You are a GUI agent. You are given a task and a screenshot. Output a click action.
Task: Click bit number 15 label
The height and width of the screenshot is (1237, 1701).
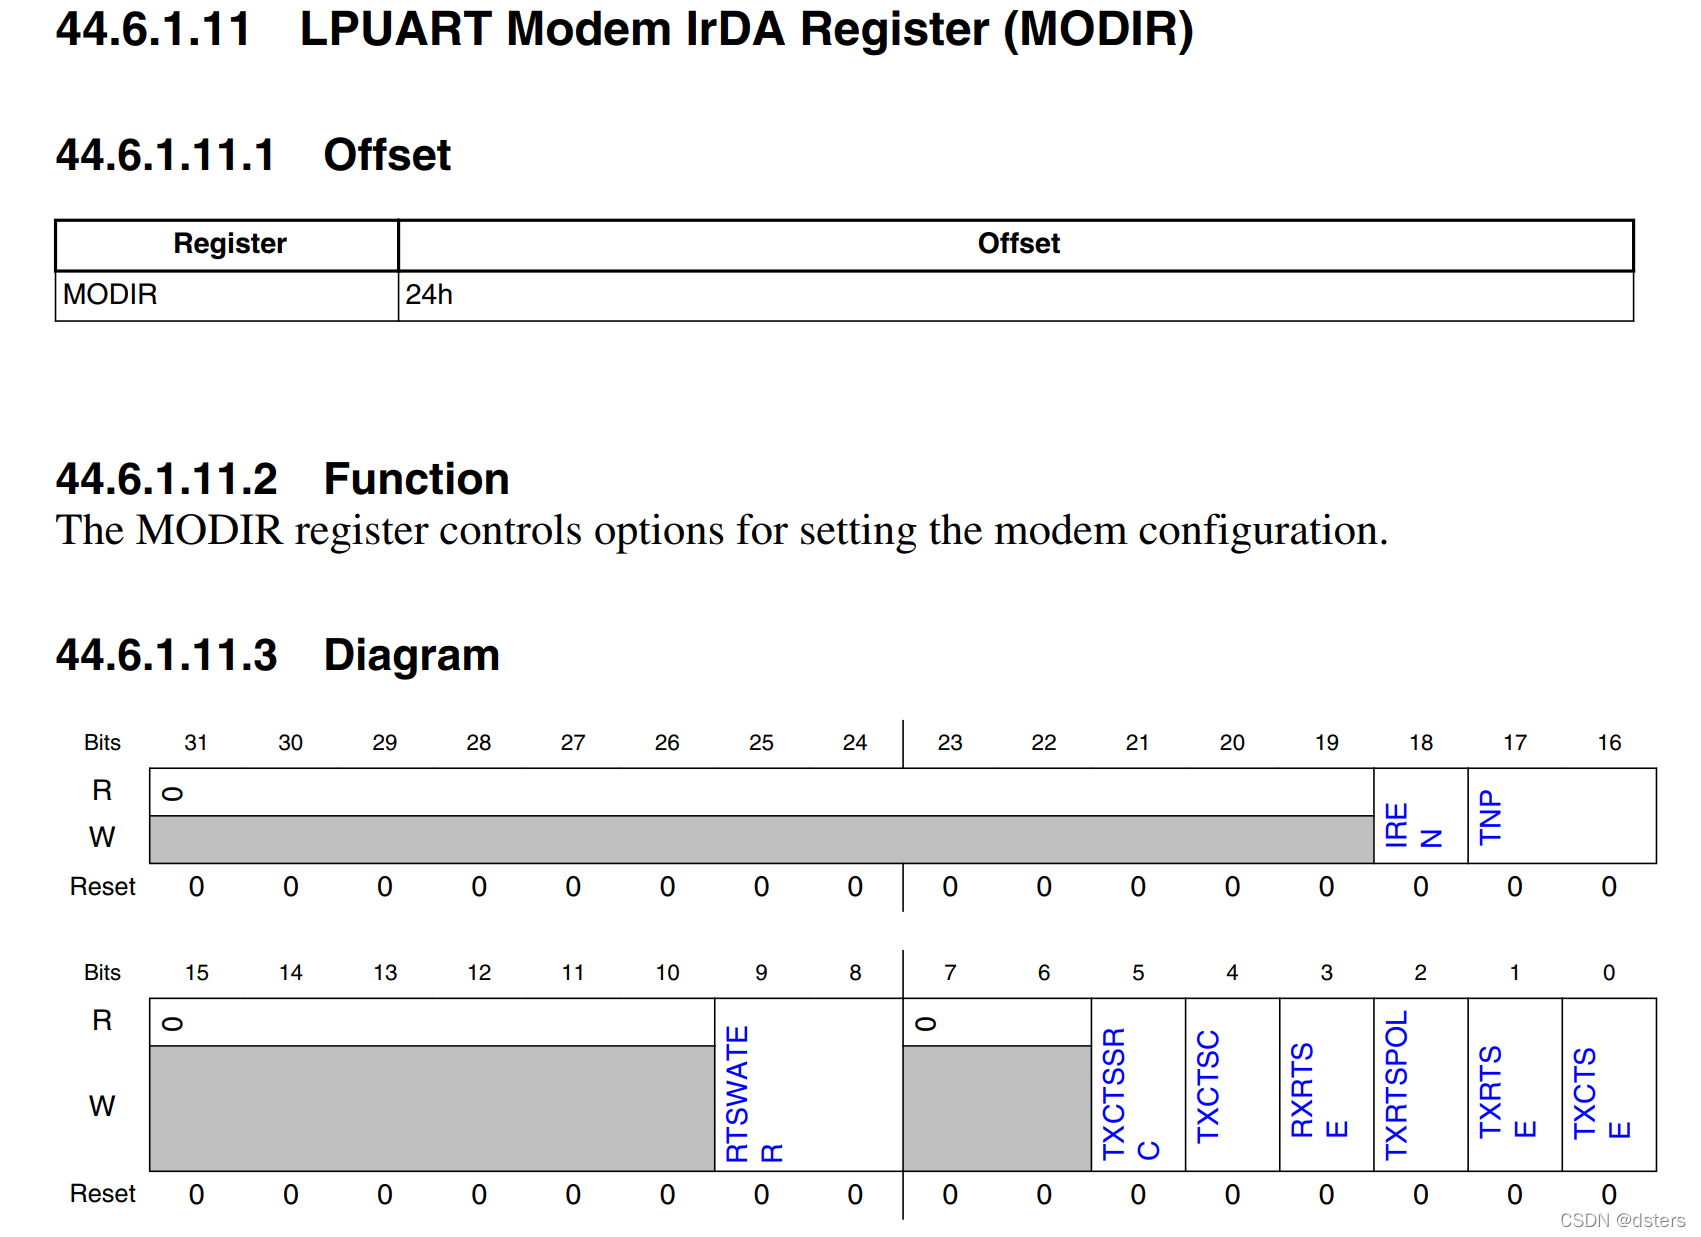tap(197, 973)
